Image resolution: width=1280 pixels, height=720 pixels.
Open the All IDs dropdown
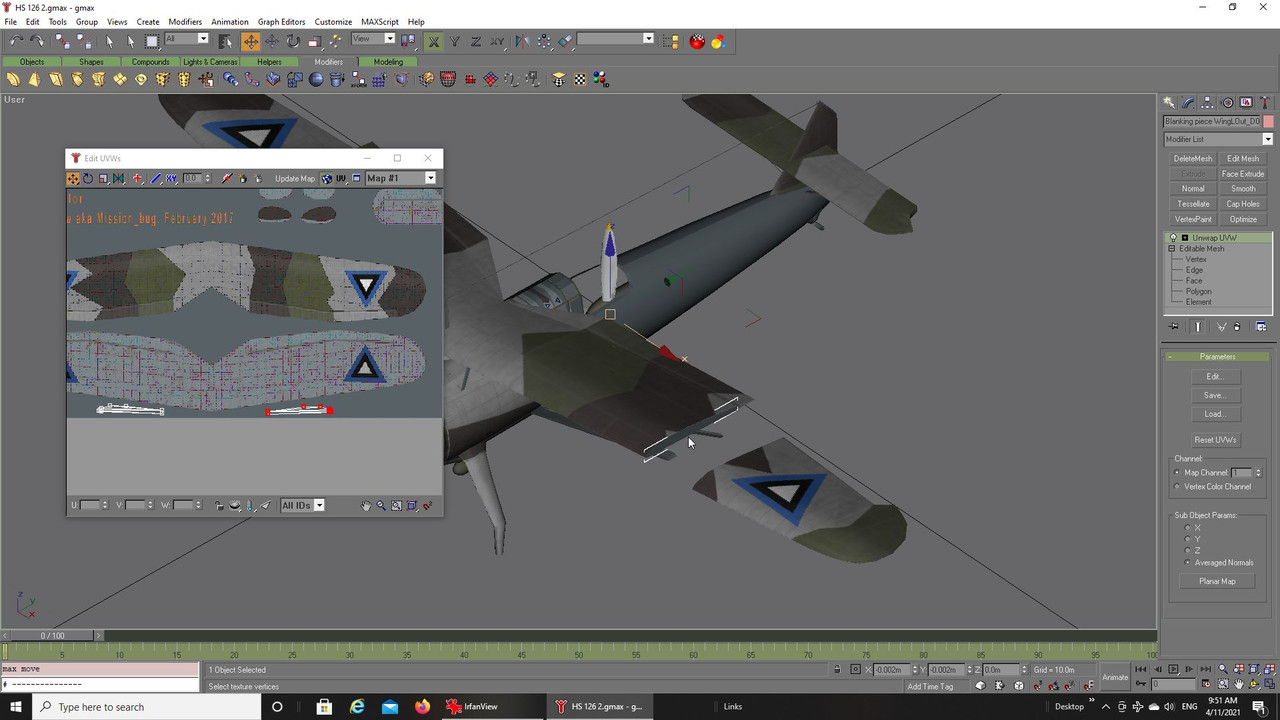coord(302,506)
